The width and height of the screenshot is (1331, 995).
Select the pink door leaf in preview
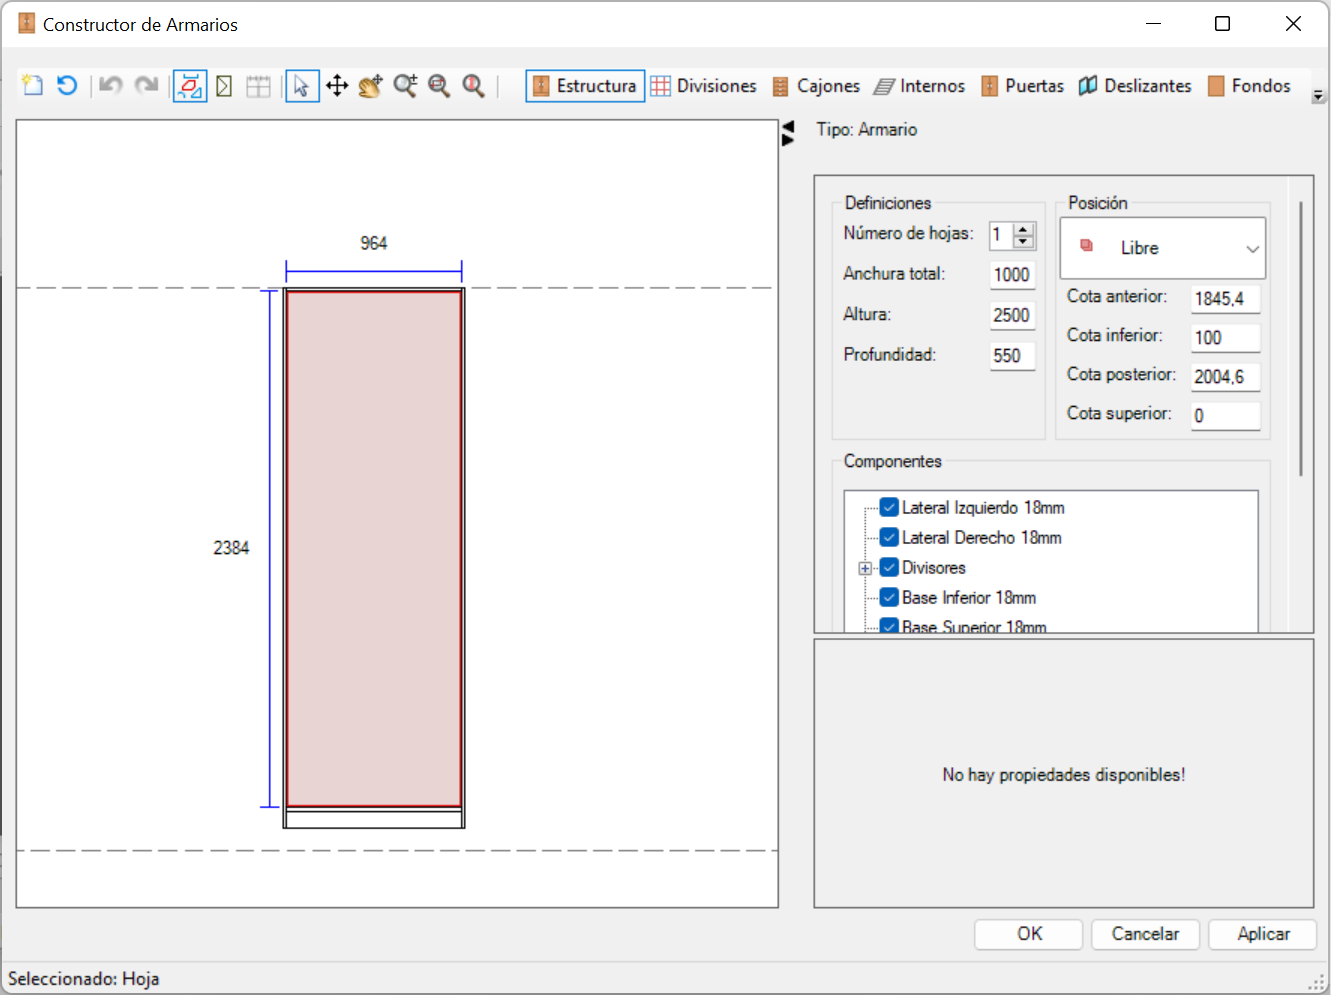(x=374, y=548)
